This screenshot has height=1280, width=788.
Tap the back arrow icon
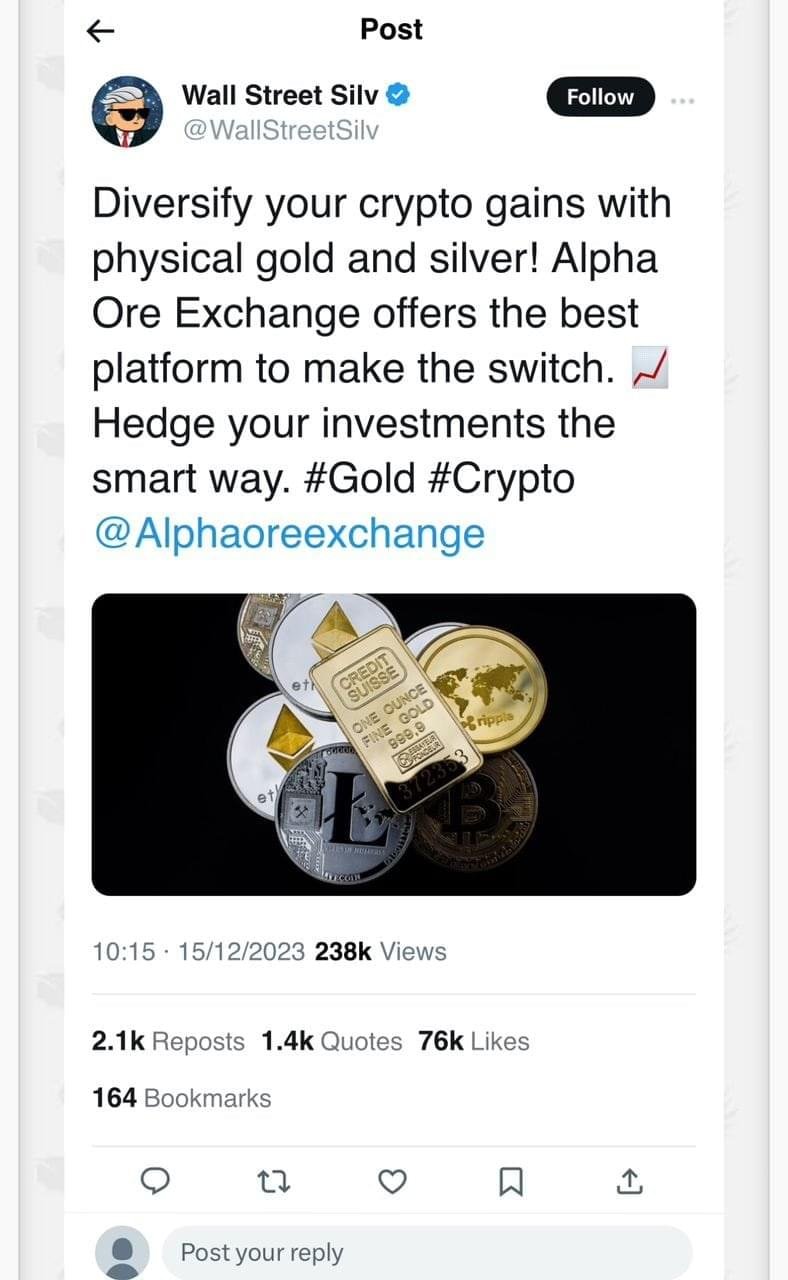pos(101,32)
